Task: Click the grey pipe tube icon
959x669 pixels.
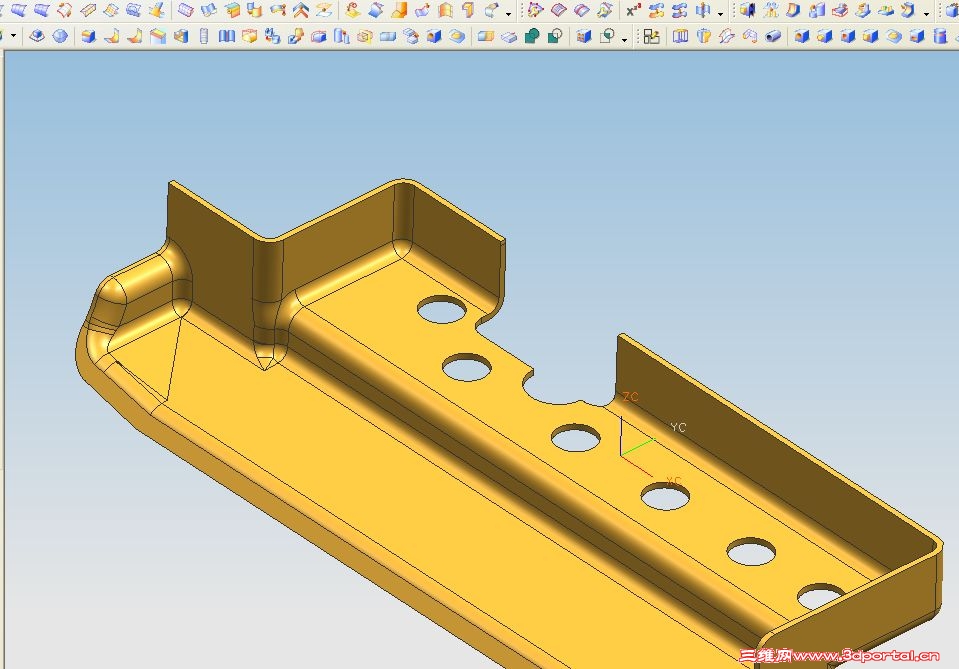Action: click(x=773, y=36)
